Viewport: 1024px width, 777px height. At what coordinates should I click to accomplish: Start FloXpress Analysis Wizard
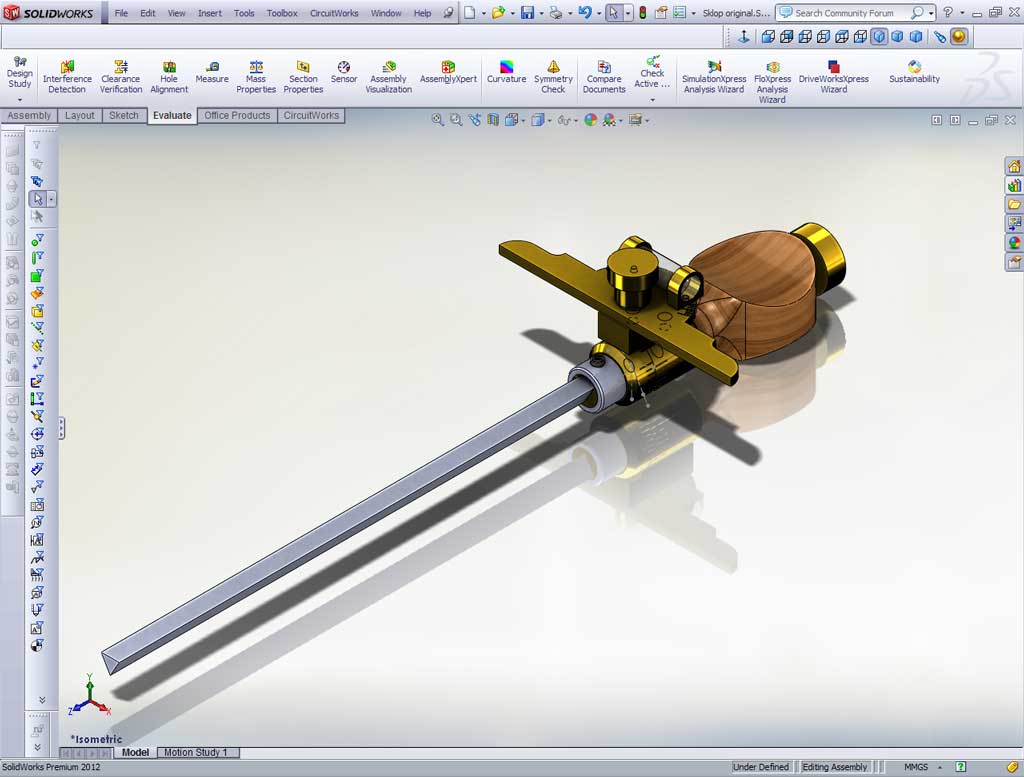coord(772,82)
